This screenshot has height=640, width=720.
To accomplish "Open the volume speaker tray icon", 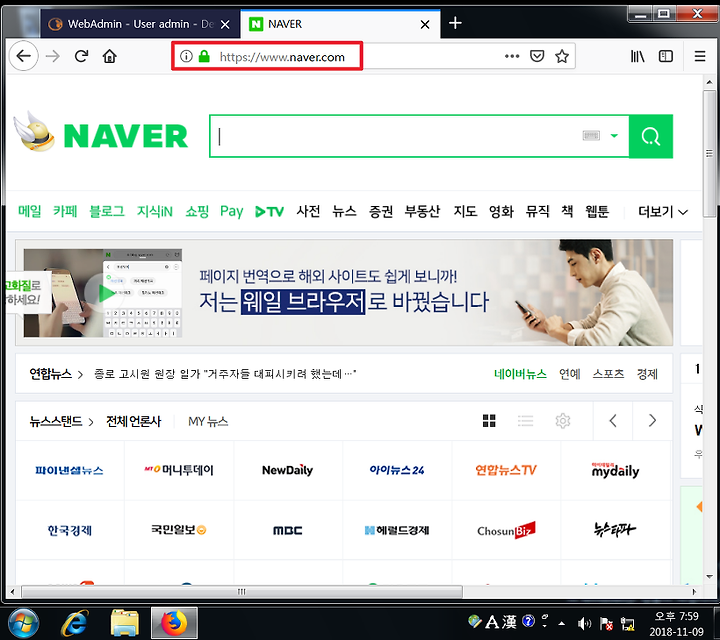I will (584, 623).
